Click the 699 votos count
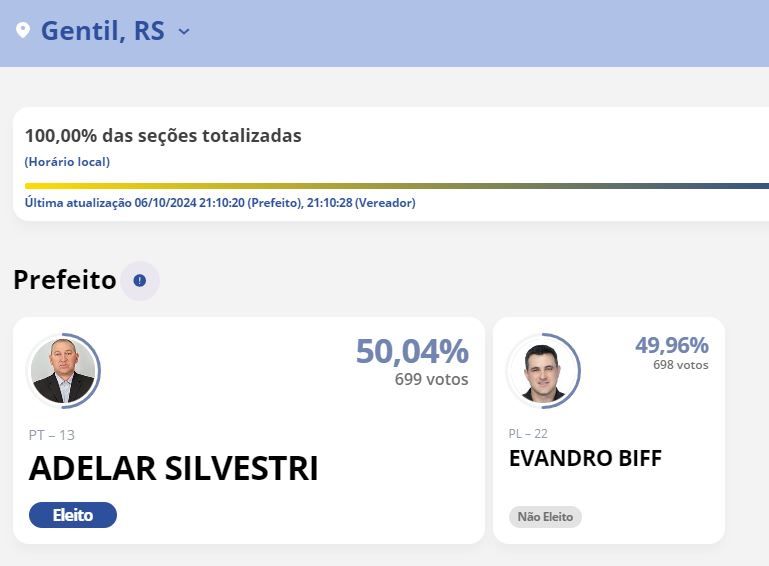 pyautogui.click(x=432, y=379)
